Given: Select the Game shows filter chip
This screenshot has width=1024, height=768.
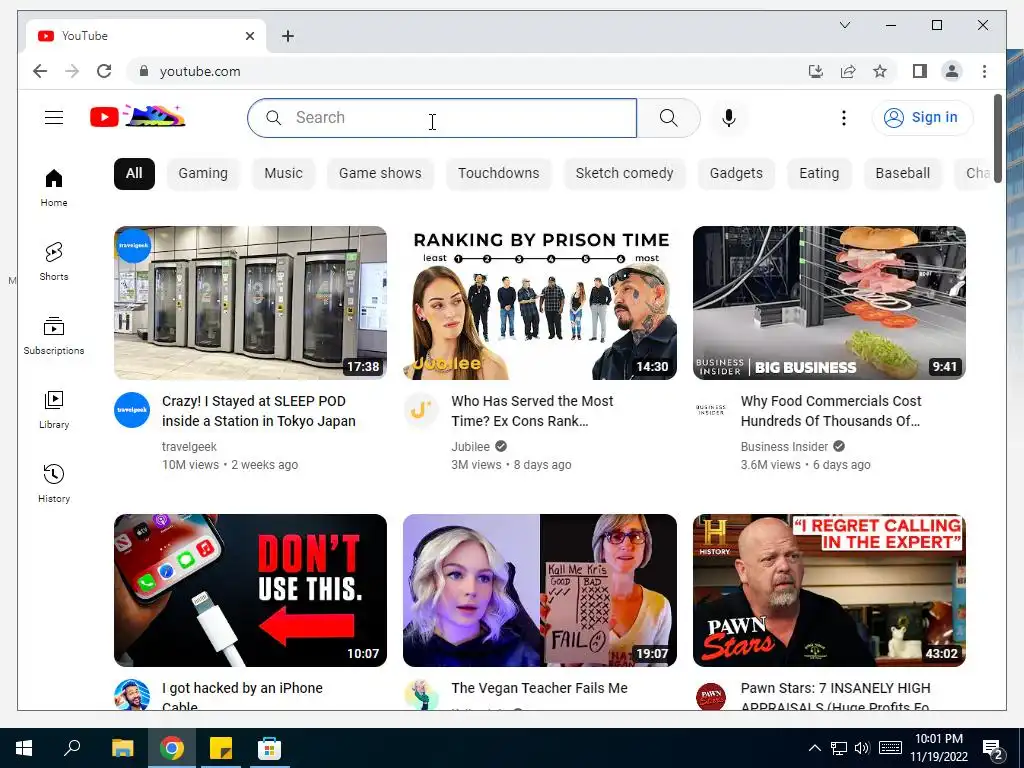Looking at the screenshot, I should [x=380, y=174].
